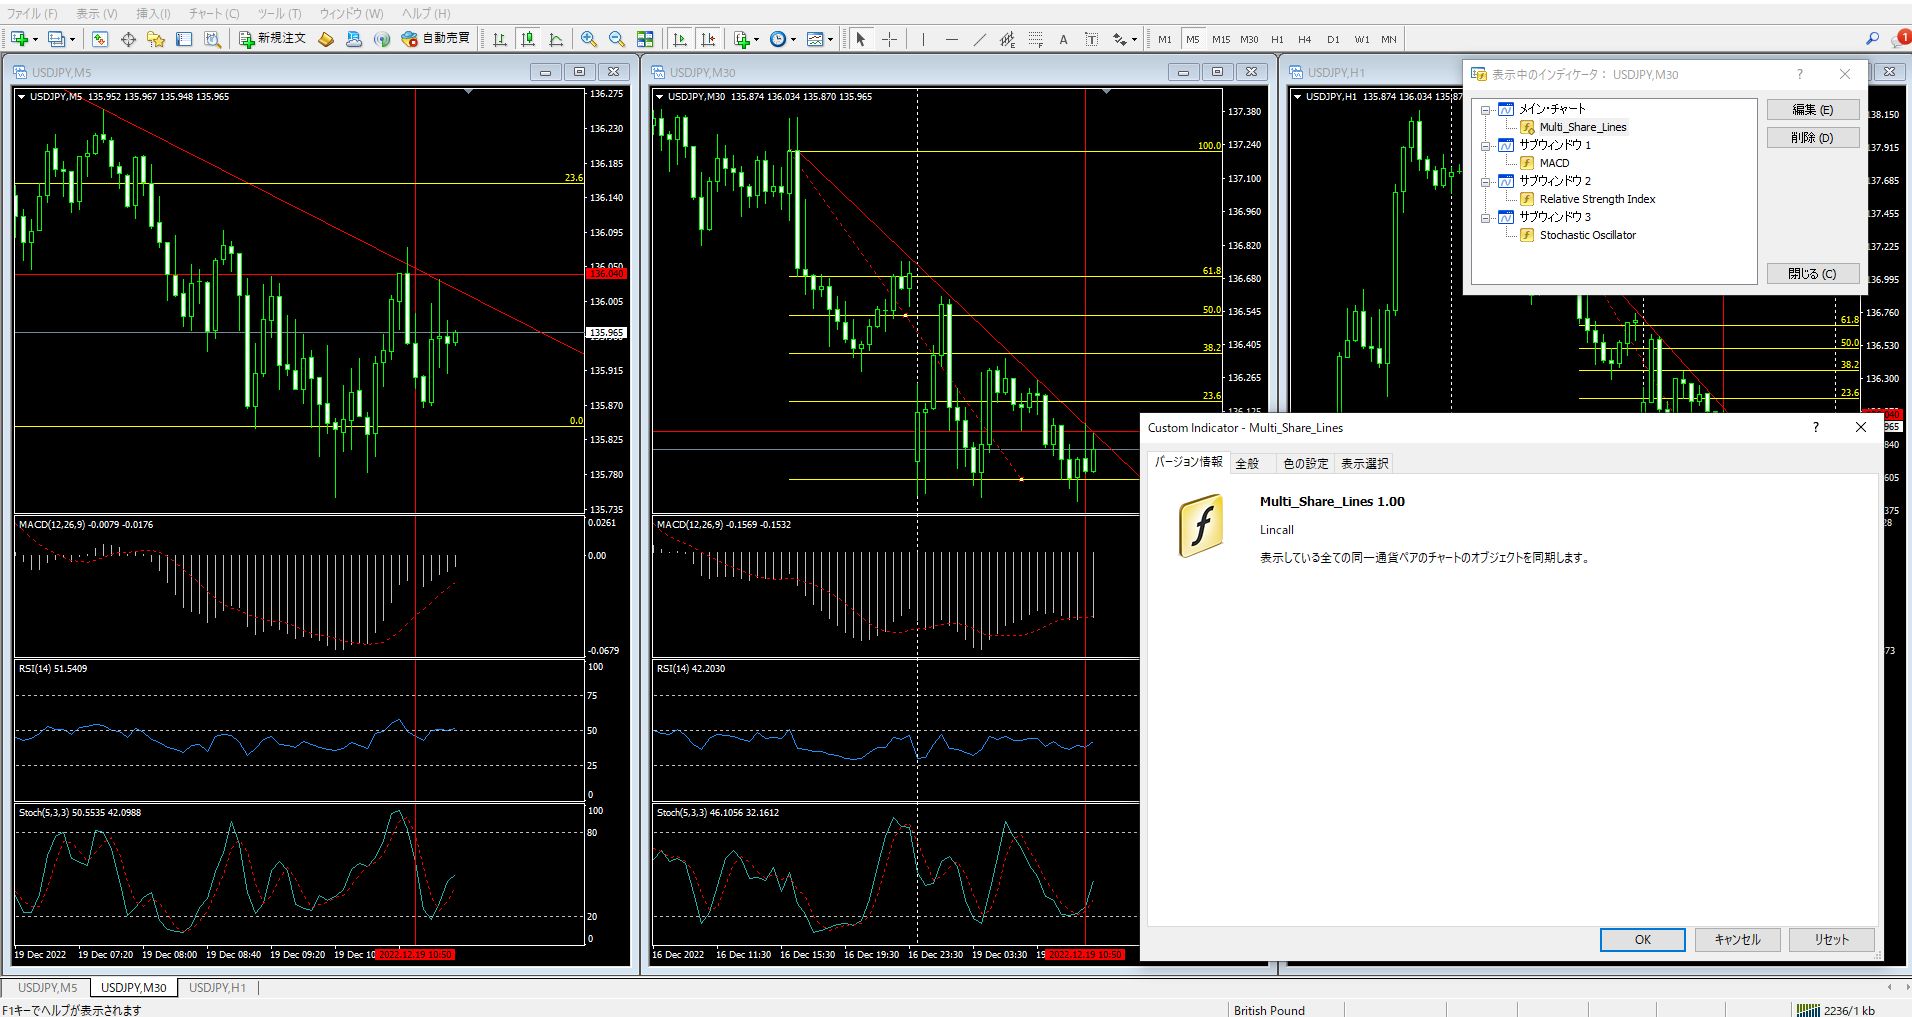Open the indicators list dropdown arrow

[756, 40]
